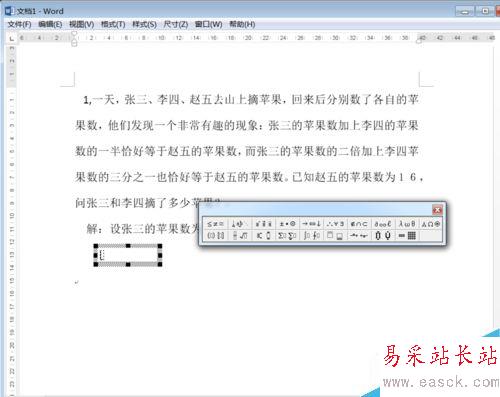This screenshot has height=397, width=500.
Task: Open the 样式(S) menu
Action: (144, 24)
